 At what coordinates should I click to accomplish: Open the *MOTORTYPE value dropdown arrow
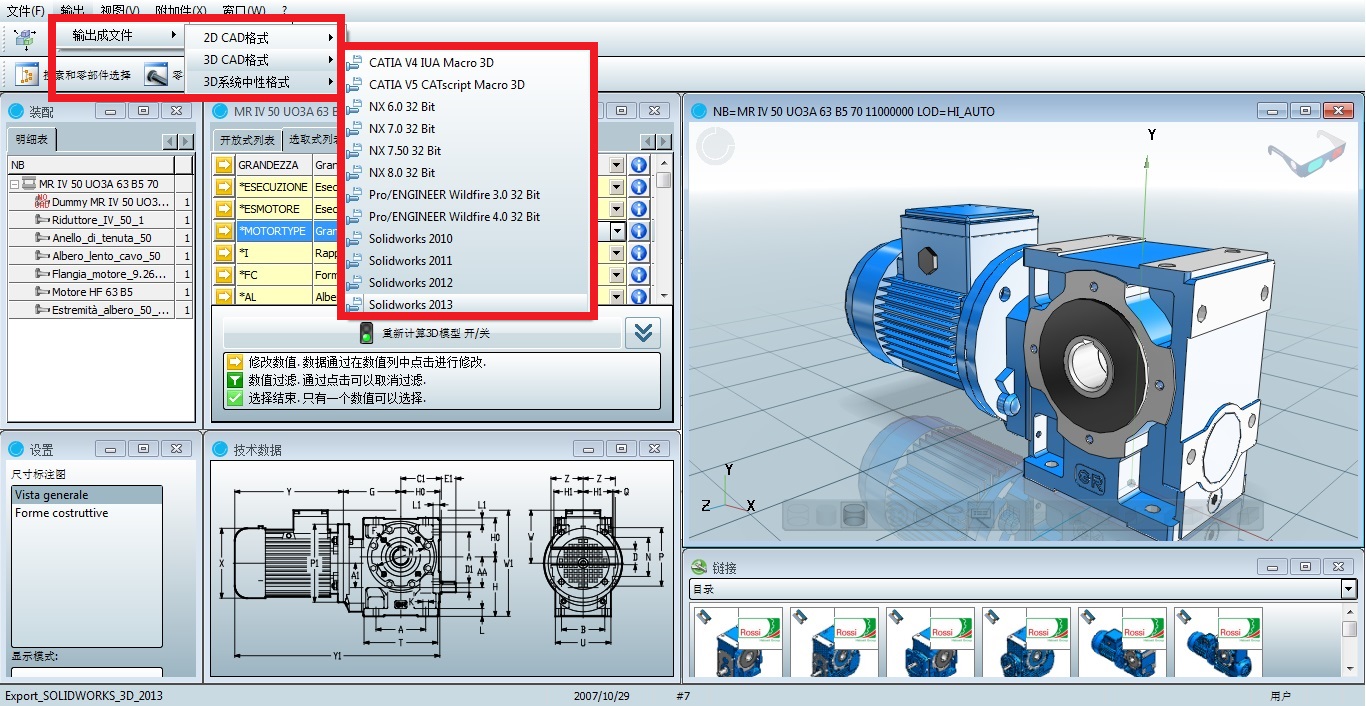tap(617, 231)
